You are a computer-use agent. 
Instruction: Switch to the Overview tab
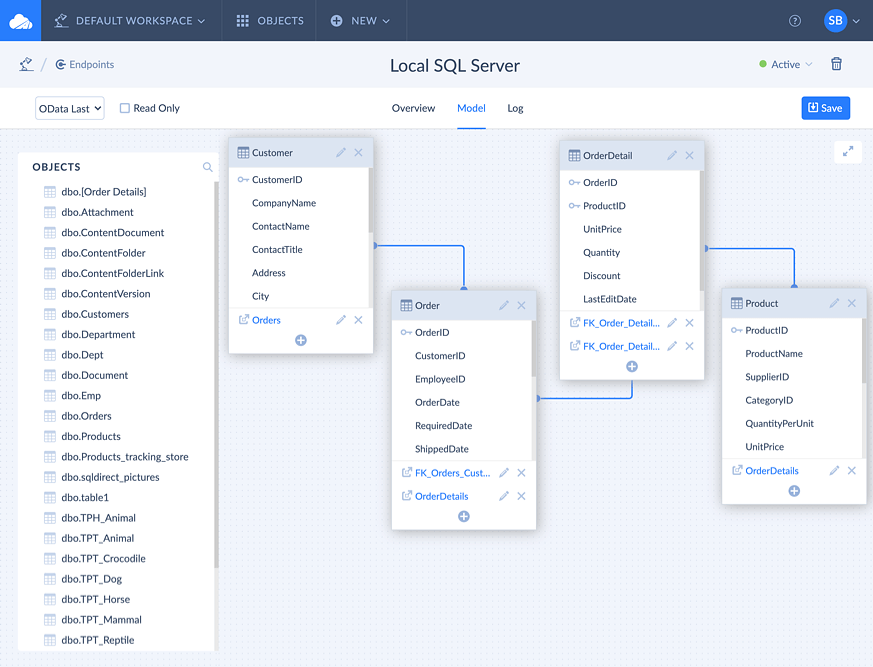click(413, 108)
